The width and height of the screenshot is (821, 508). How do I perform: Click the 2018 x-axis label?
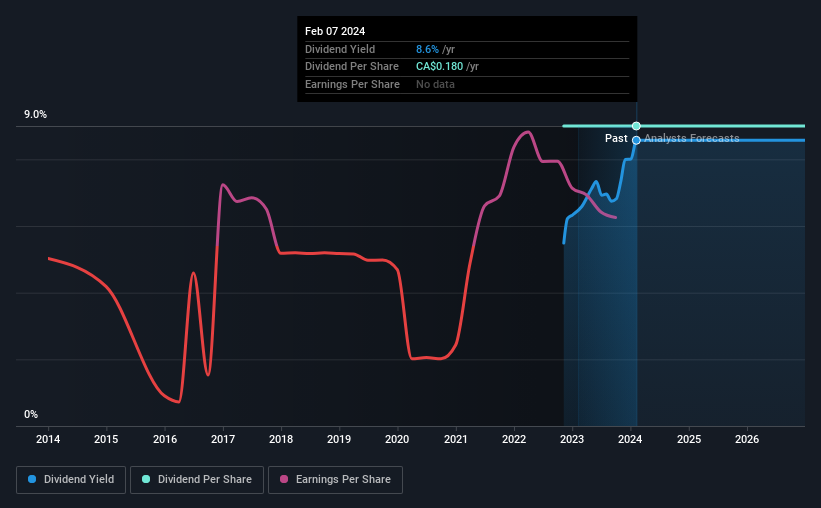click(281, 439)
